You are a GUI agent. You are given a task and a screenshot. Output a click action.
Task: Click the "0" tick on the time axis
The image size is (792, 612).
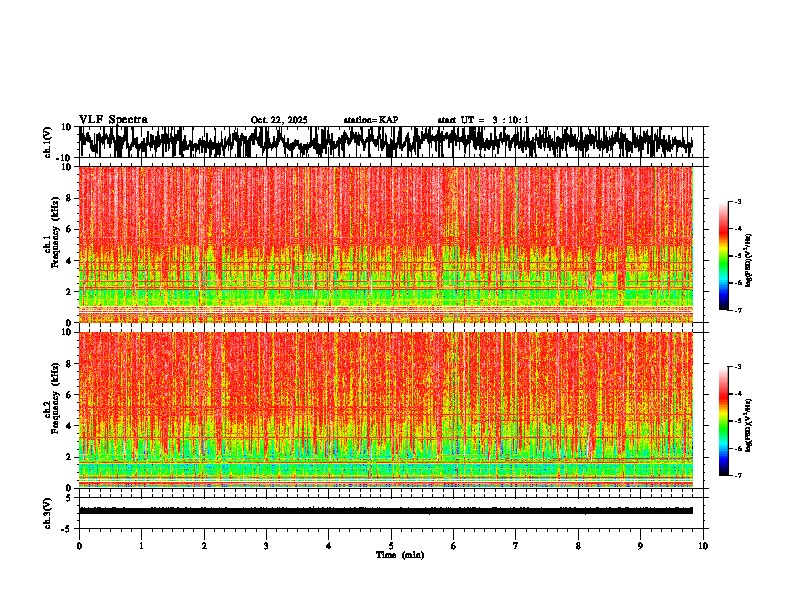click(x=79, y=546)
